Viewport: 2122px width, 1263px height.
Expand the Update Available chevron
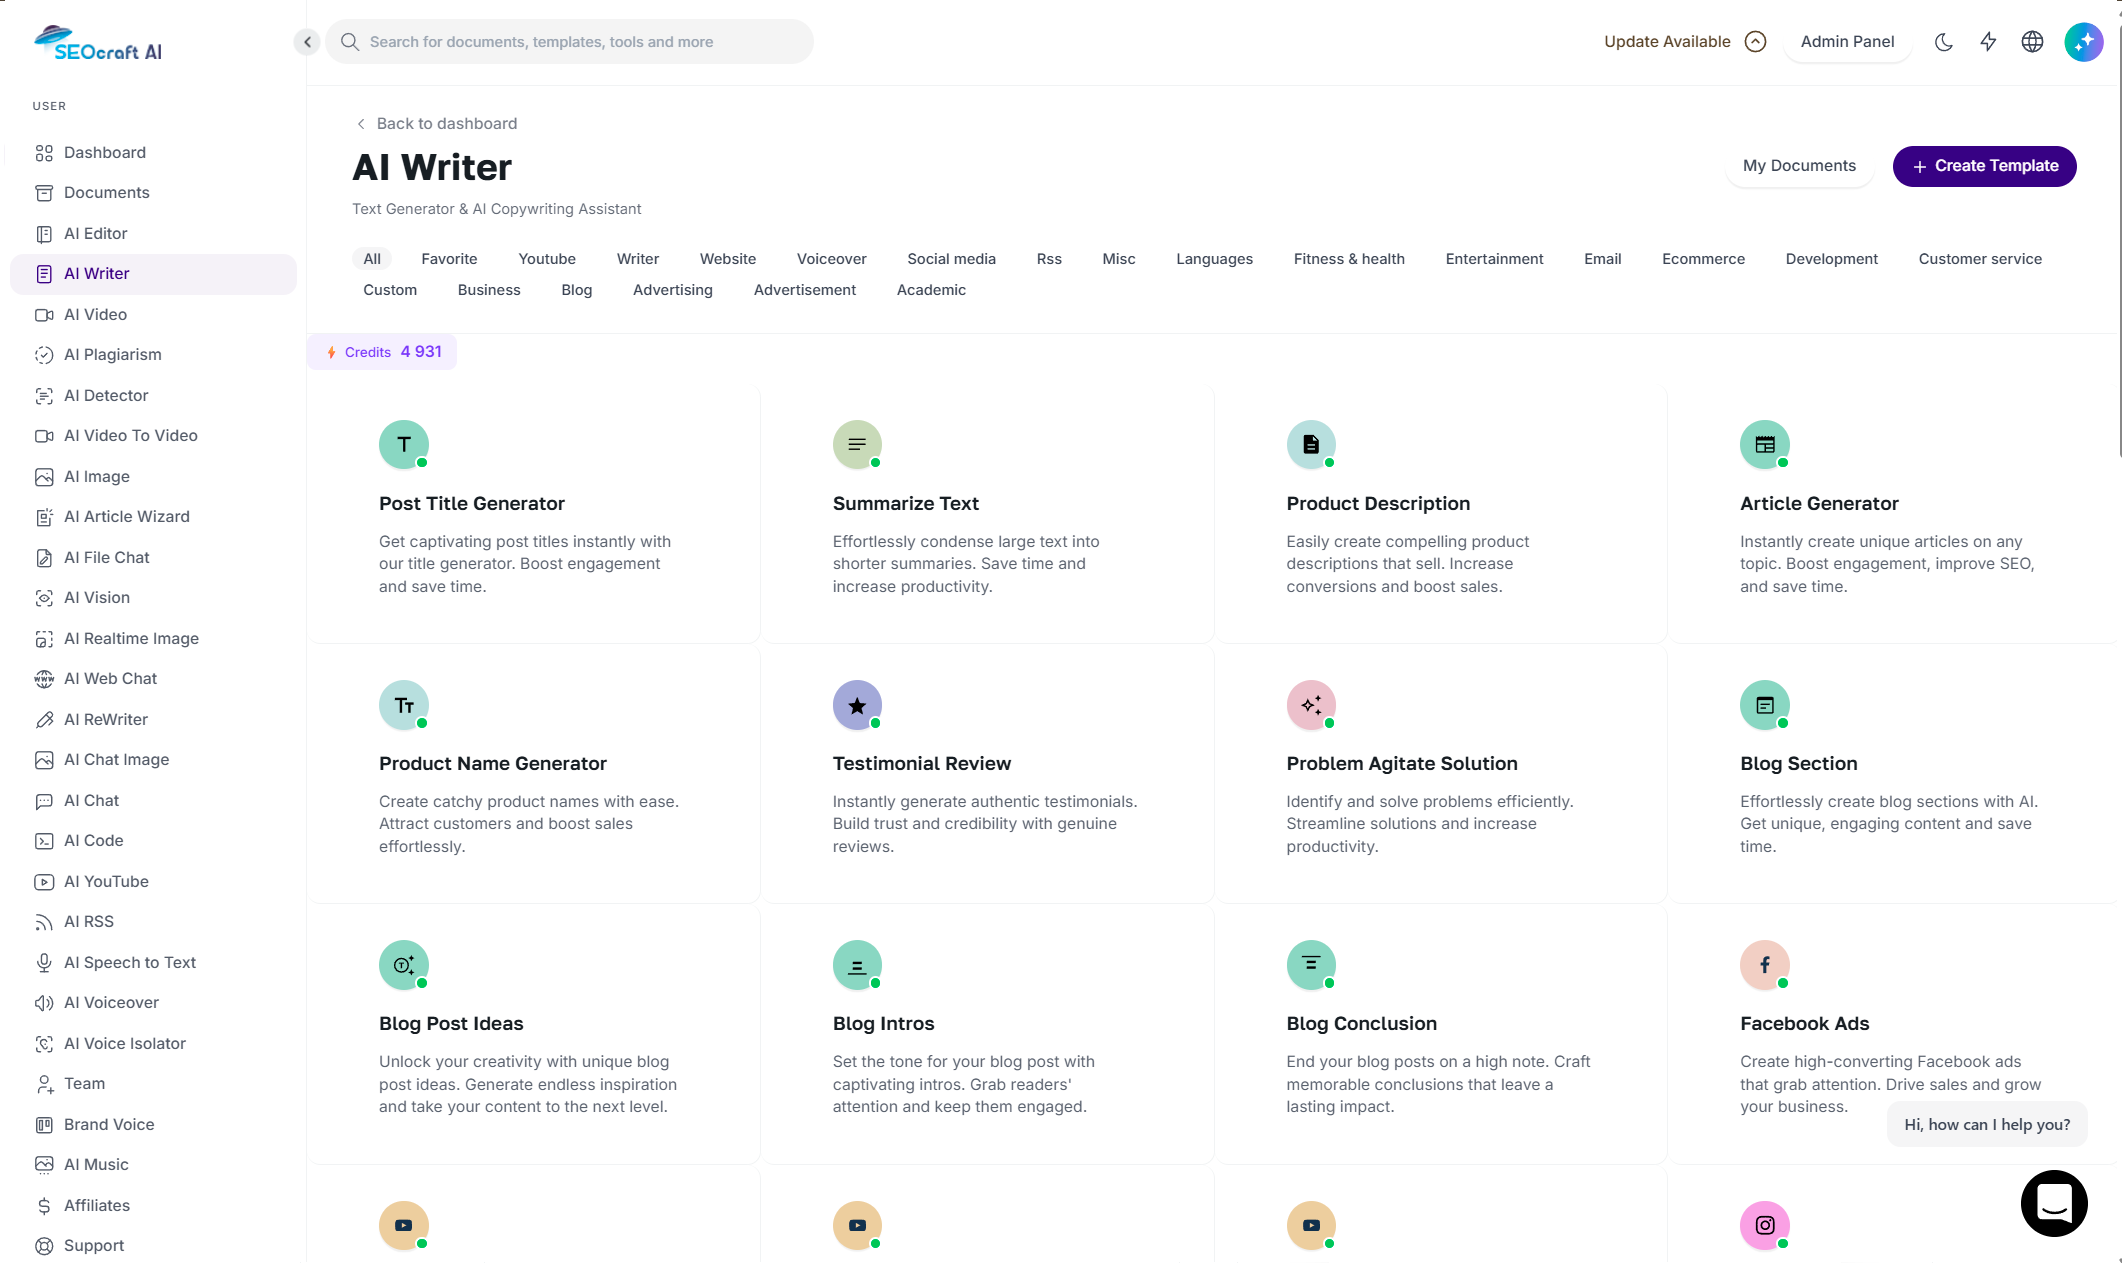click(x=1755, y=42)
